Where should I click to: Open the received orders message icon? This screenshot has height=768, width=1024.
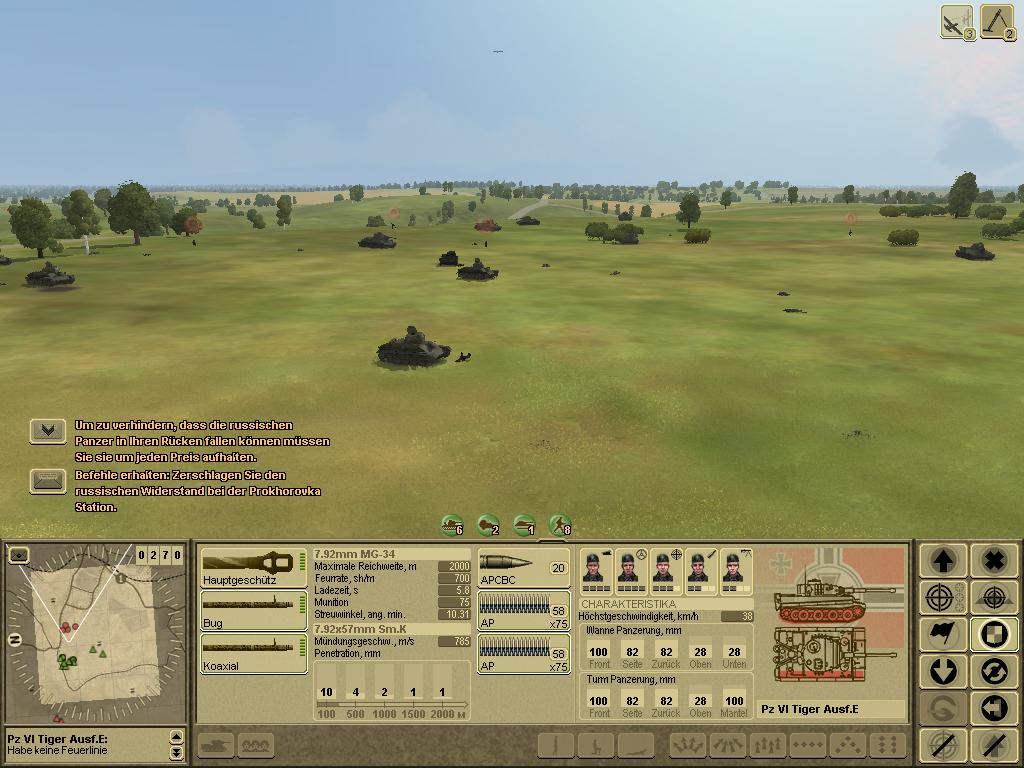point(48,481)
